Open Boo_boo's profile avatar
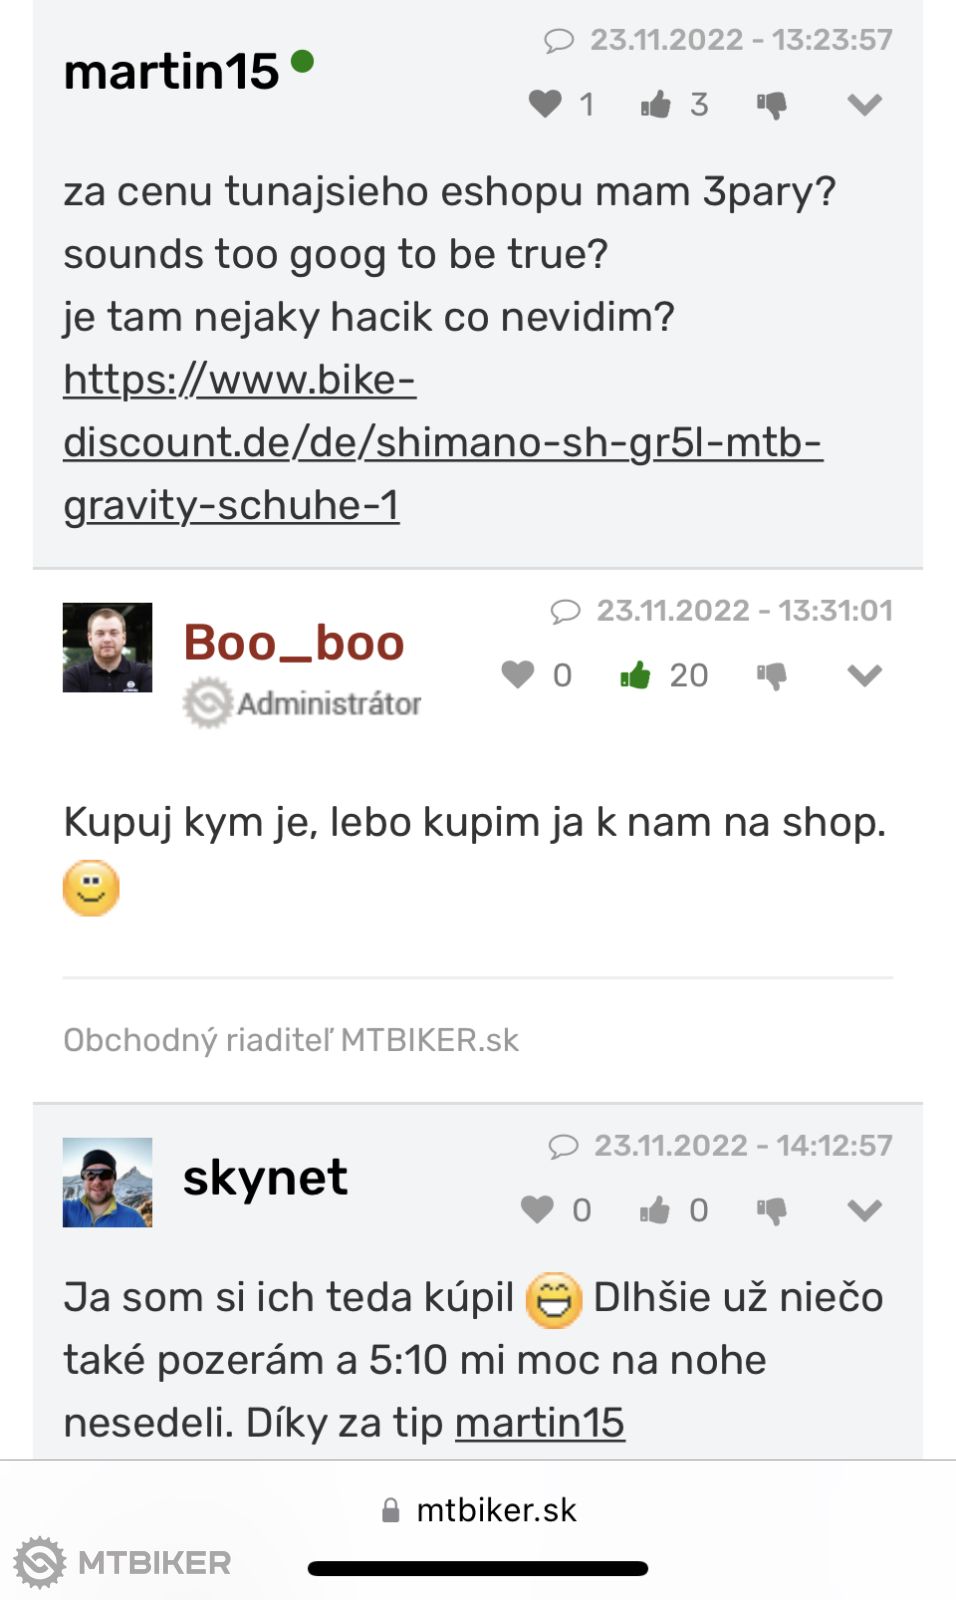Viewport: 956px width, 1600px height. pos(107,647)
